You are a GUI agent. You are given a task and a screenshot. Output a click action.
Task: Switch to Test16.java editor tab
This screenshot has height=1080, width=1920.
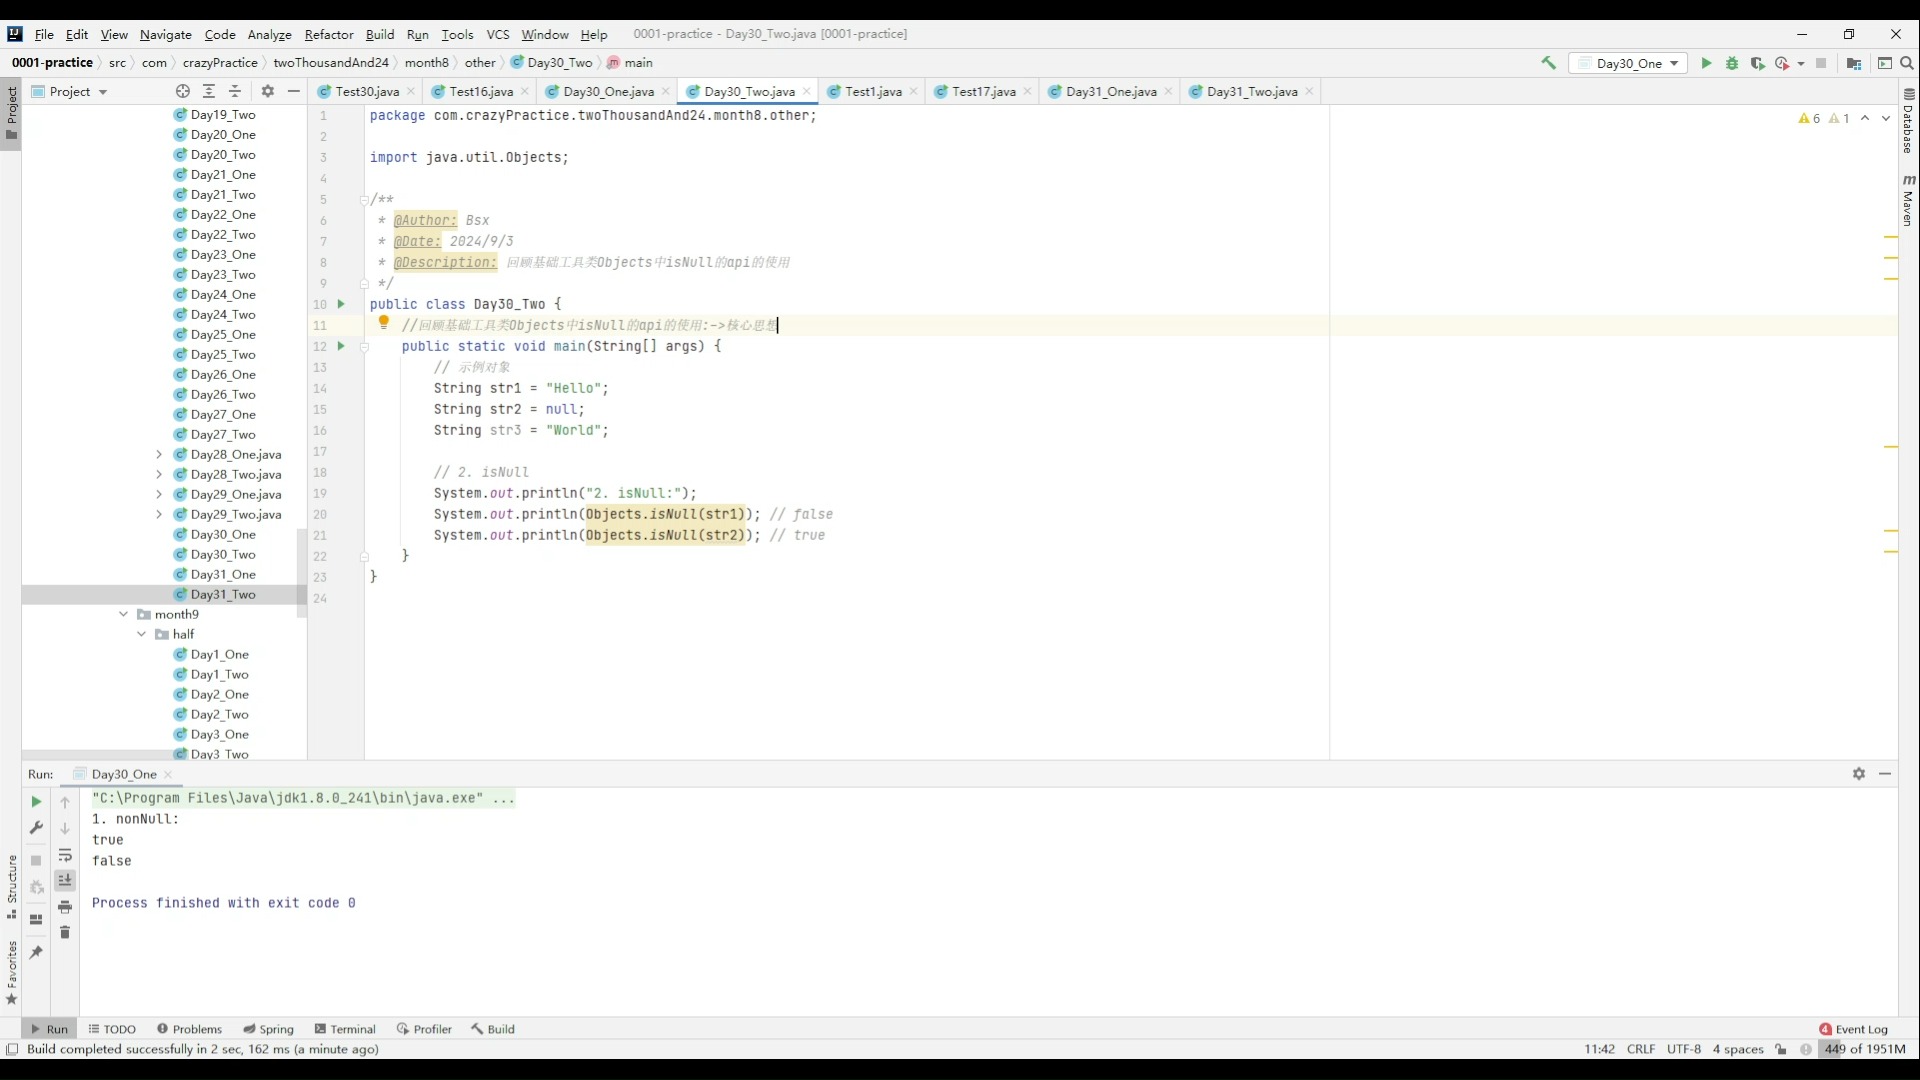(481, 91)
